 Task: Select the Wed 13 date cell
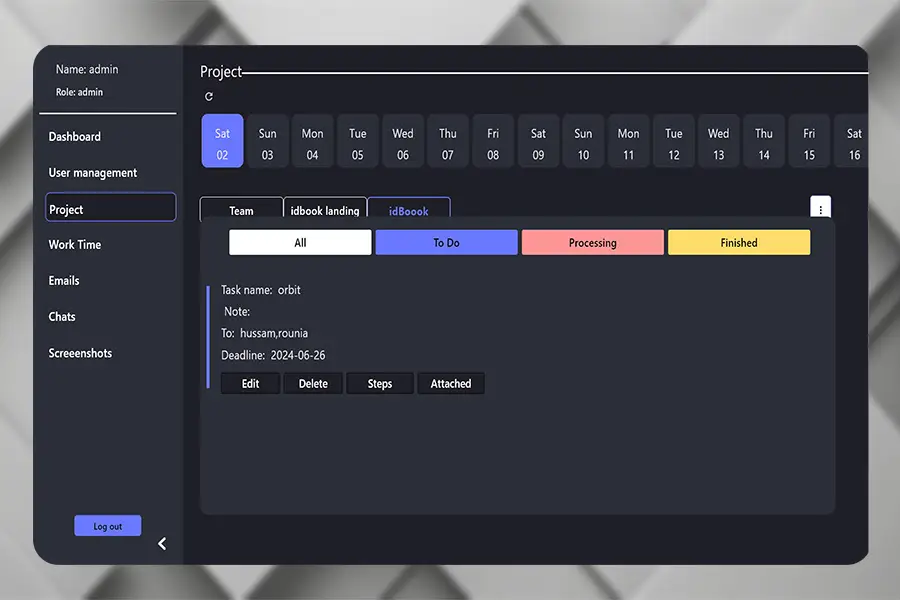(x=718, y=140)
